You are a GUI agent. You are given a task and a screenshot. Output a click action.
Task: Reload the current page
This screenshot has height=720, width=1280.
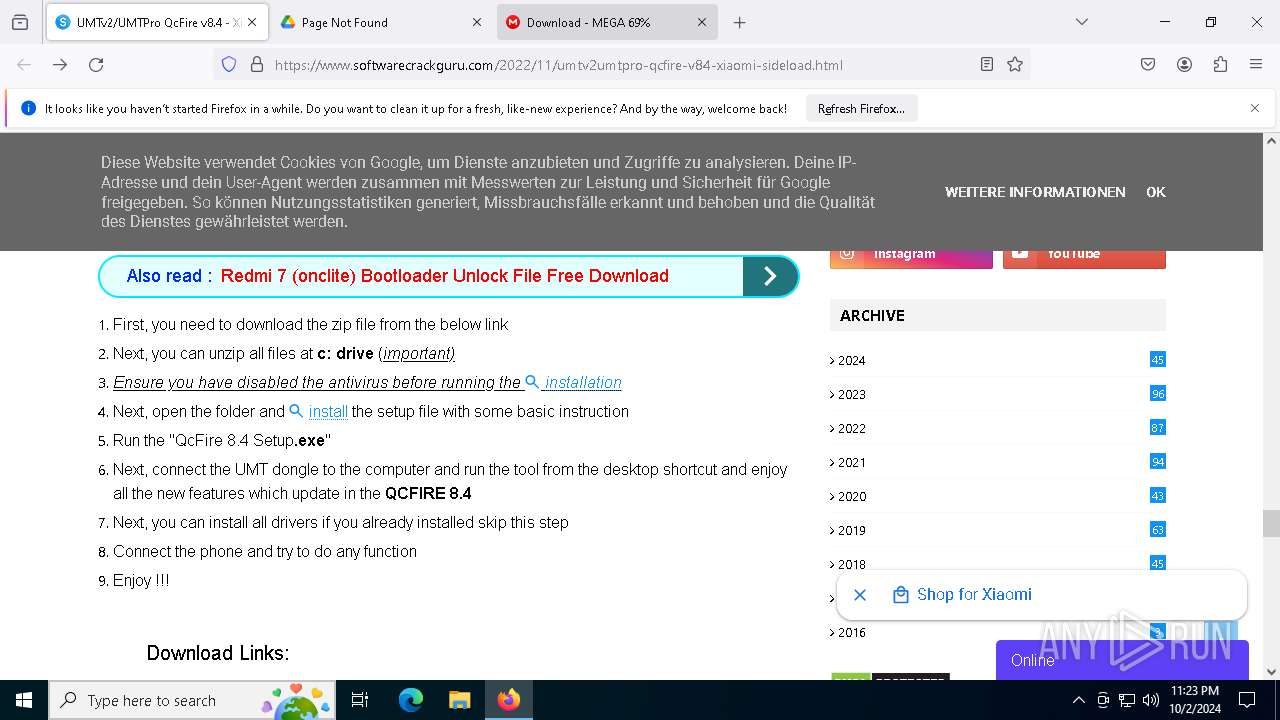coord(96,64)
